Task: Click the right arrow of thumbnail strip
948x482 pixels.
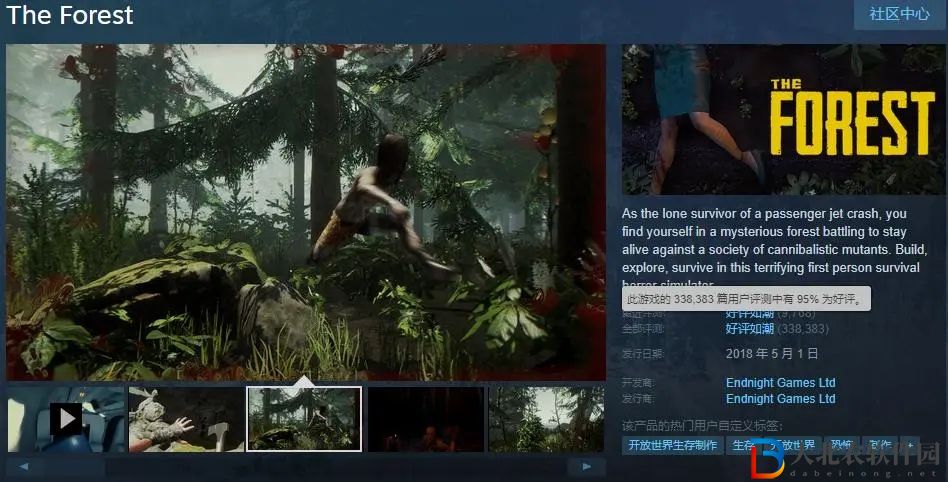Action: (x=586, y=466)
